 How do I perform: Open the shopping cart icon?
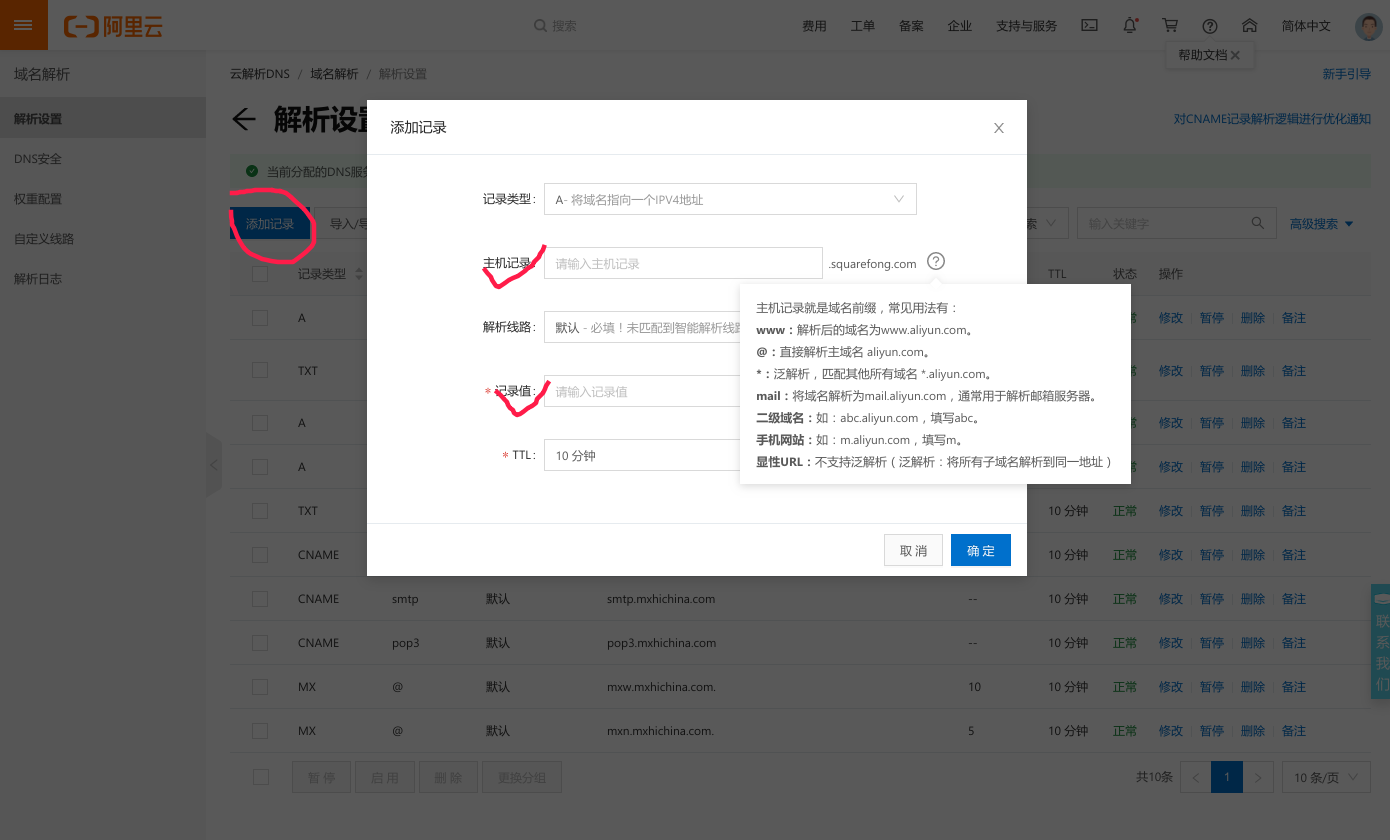point(1170,26)
